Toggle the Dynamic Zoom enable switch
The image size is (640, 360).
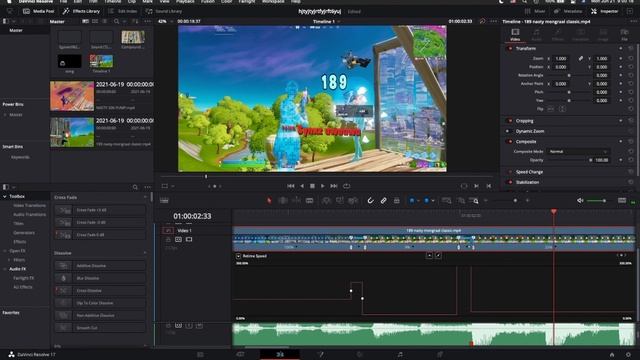[509, 131]
